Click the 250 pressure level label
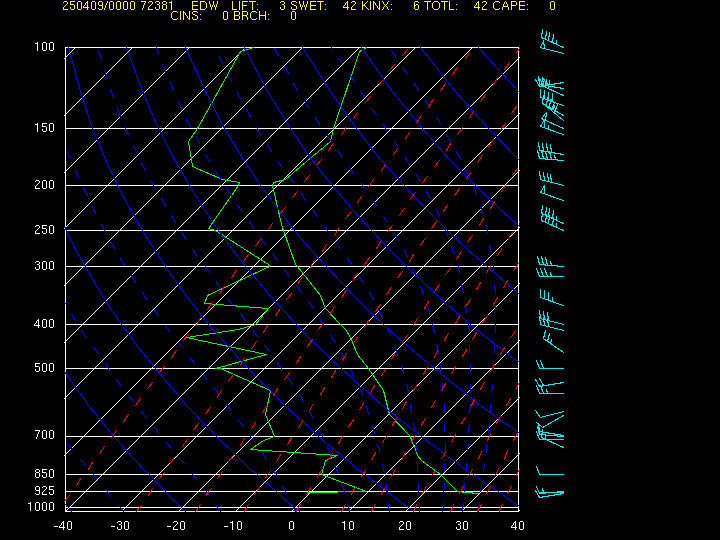The image size is (720, 540). point(44,230)
